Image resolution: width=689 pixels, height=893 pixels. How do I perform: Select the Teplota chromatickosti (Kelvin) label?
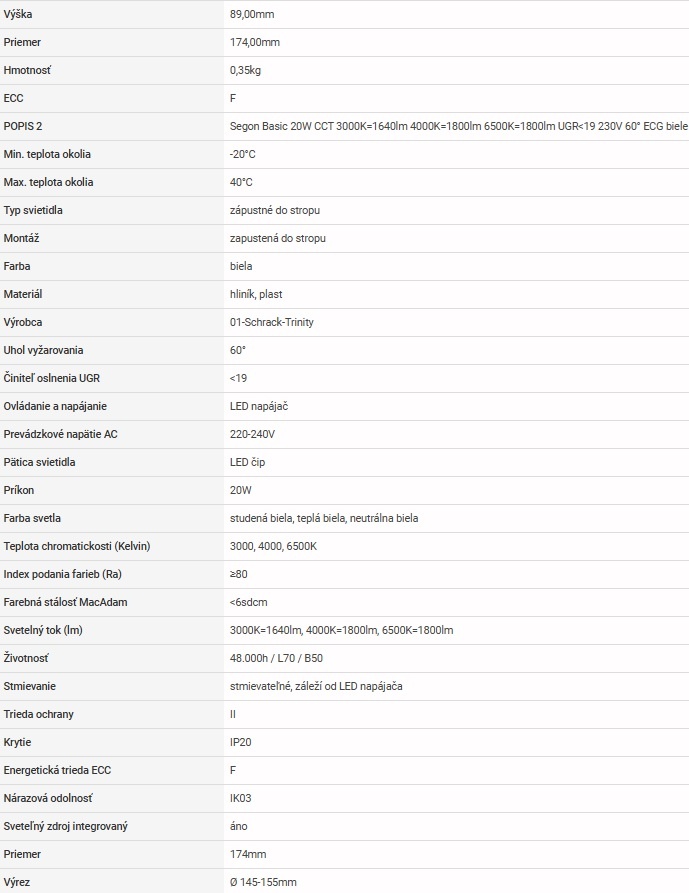[x=77, y=547]
